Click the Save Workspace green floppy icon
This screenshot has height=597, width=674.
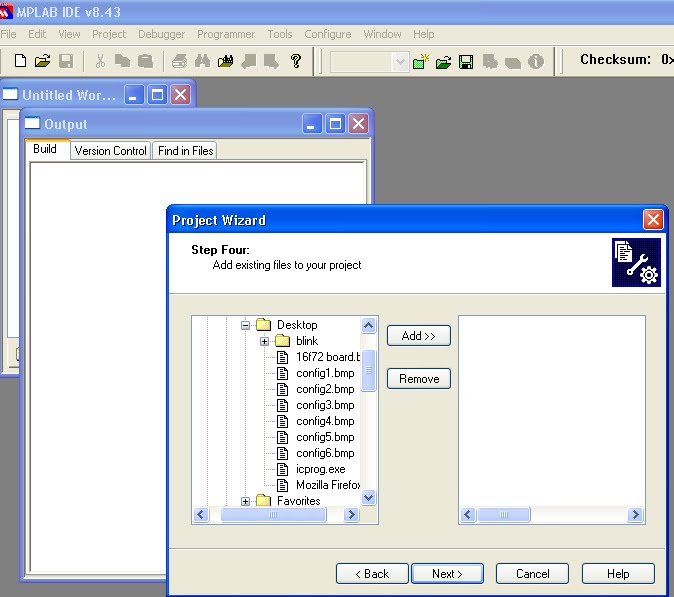(x=466, y=62)
